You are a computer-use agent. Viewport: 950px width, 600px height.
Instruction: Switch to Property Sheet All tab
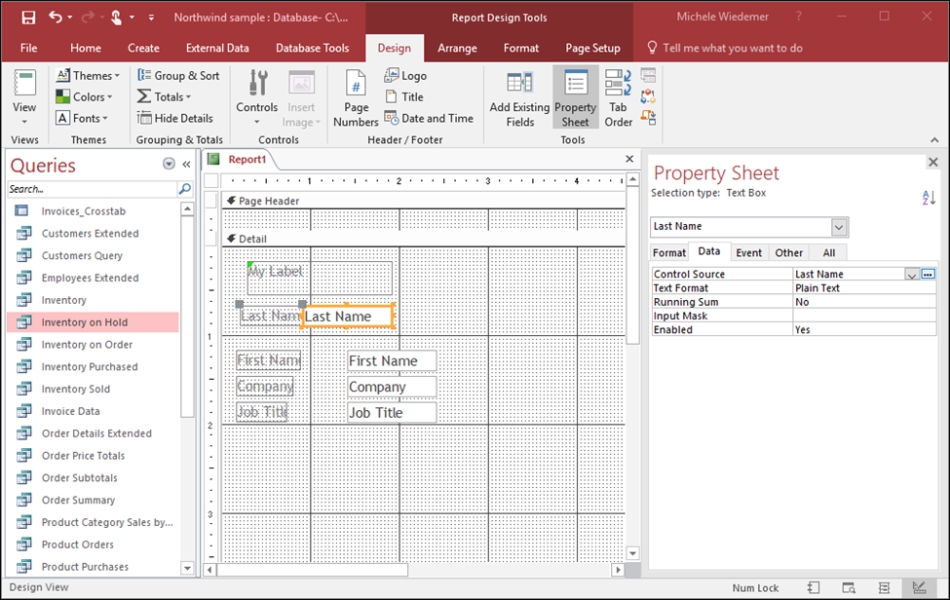click(829, 253)
